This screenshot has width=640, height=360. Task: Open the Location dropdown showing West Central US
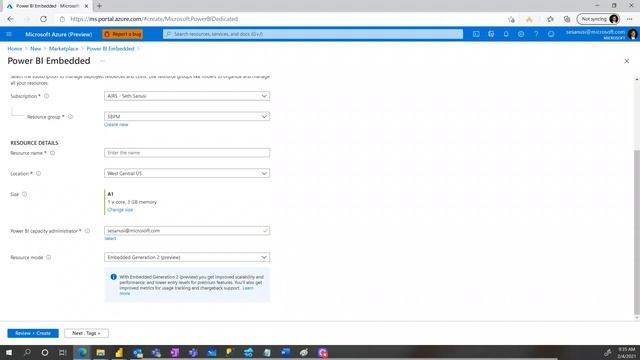pos(187,173)
